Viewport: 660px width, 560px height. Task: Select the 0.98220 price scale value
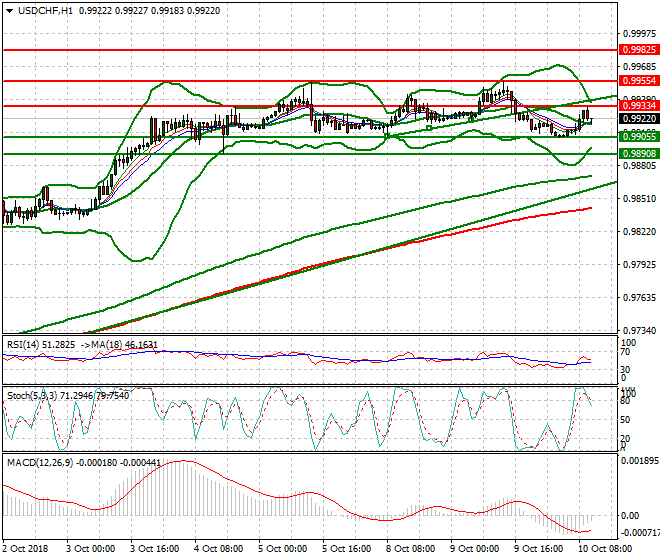point(639,232)
